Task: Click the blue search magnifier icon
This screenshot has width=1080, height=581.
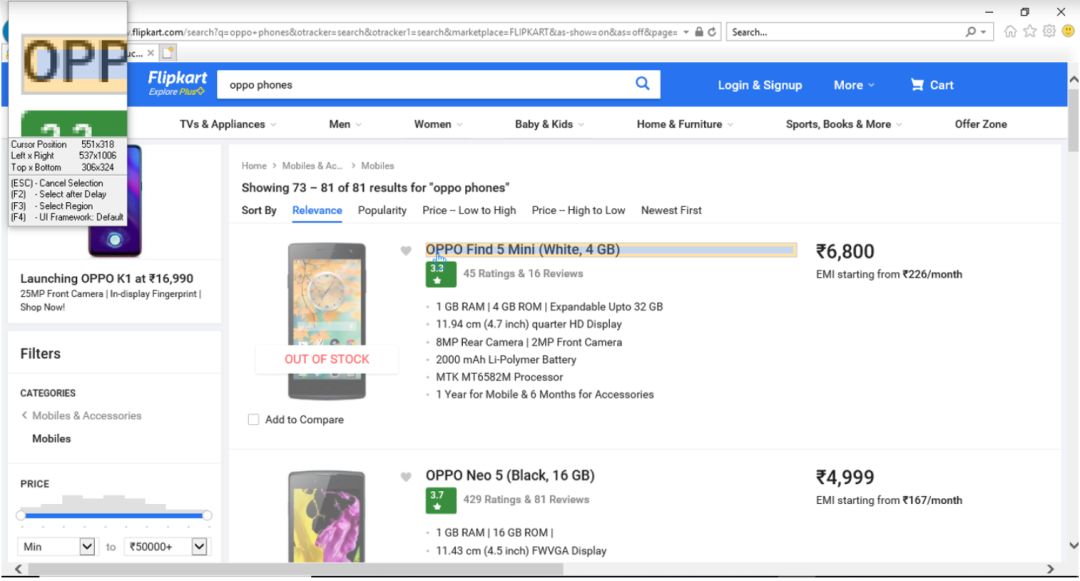Action: 642,83
